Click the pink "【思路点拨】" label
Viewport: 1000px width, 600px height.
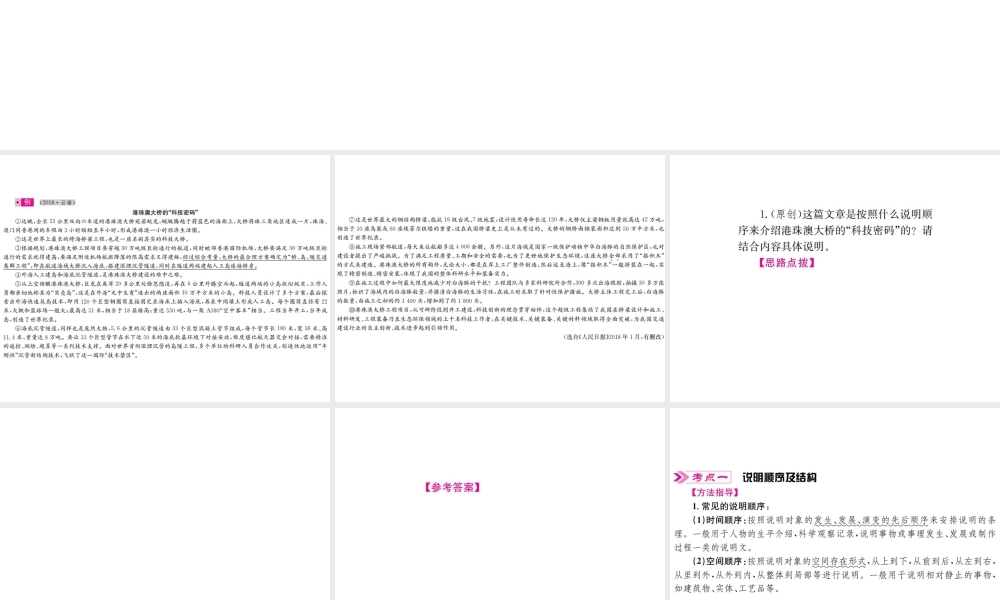point(786,263)
